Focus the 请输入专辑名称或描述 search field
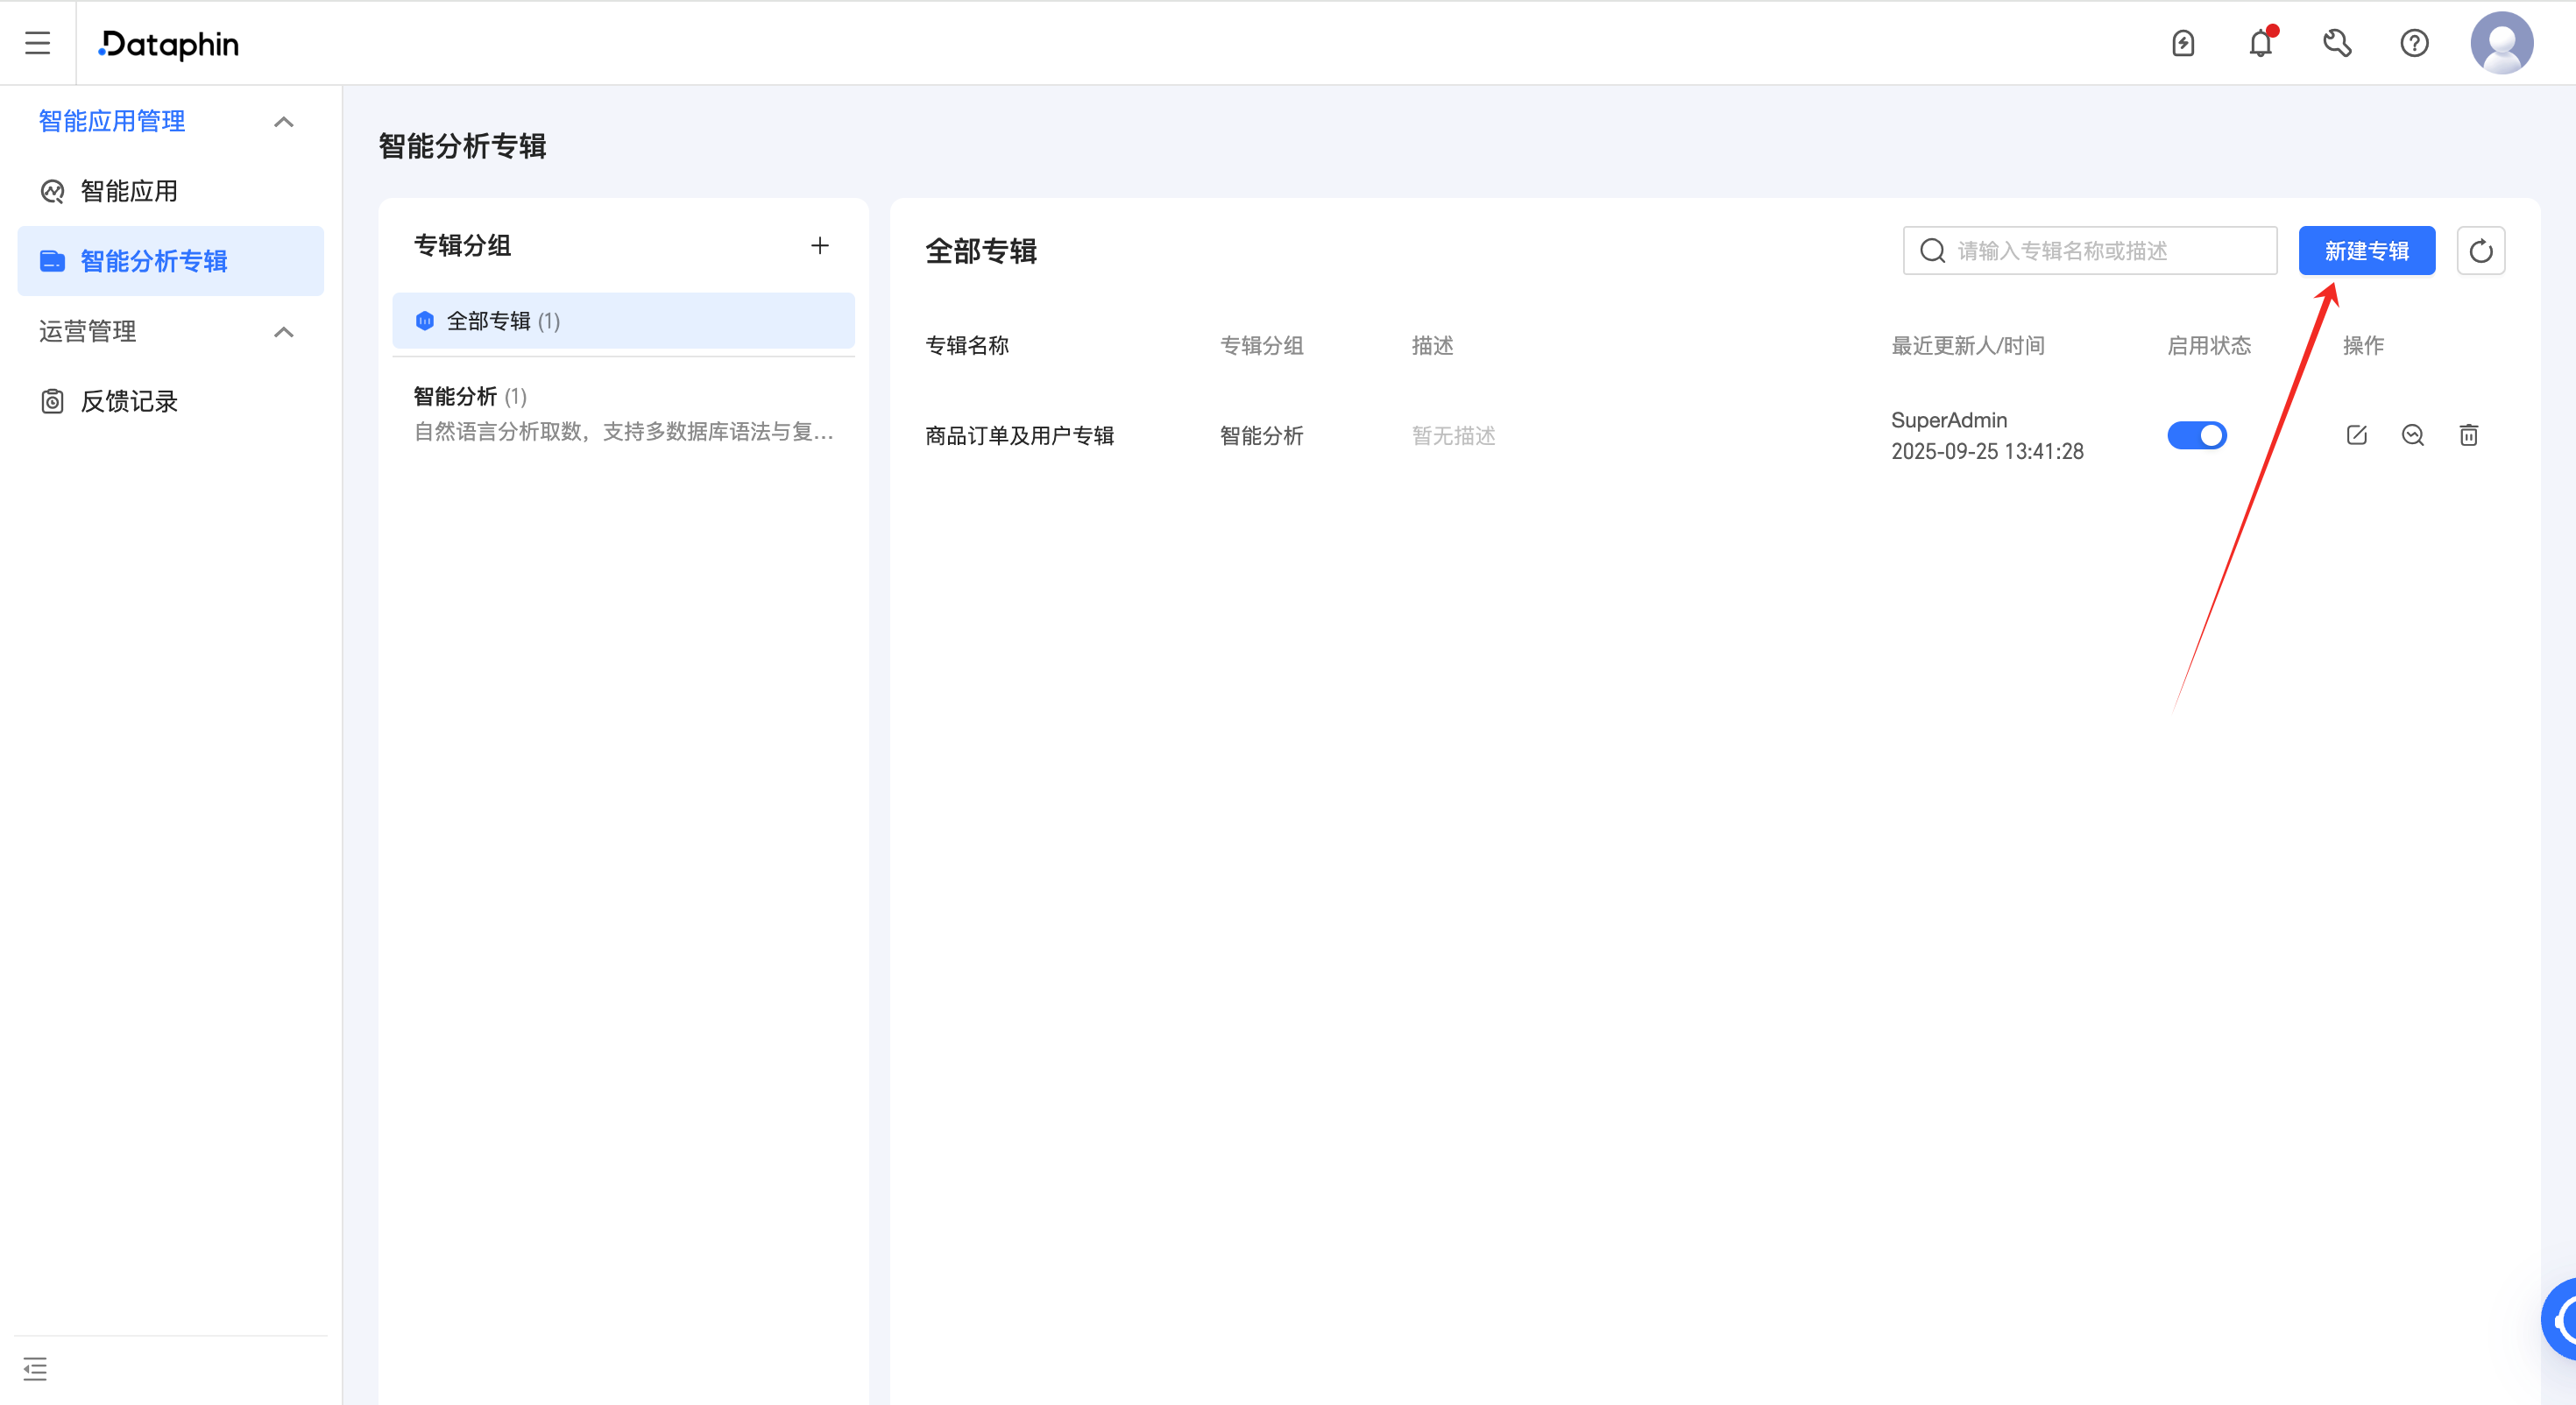 coord(2100,251)
